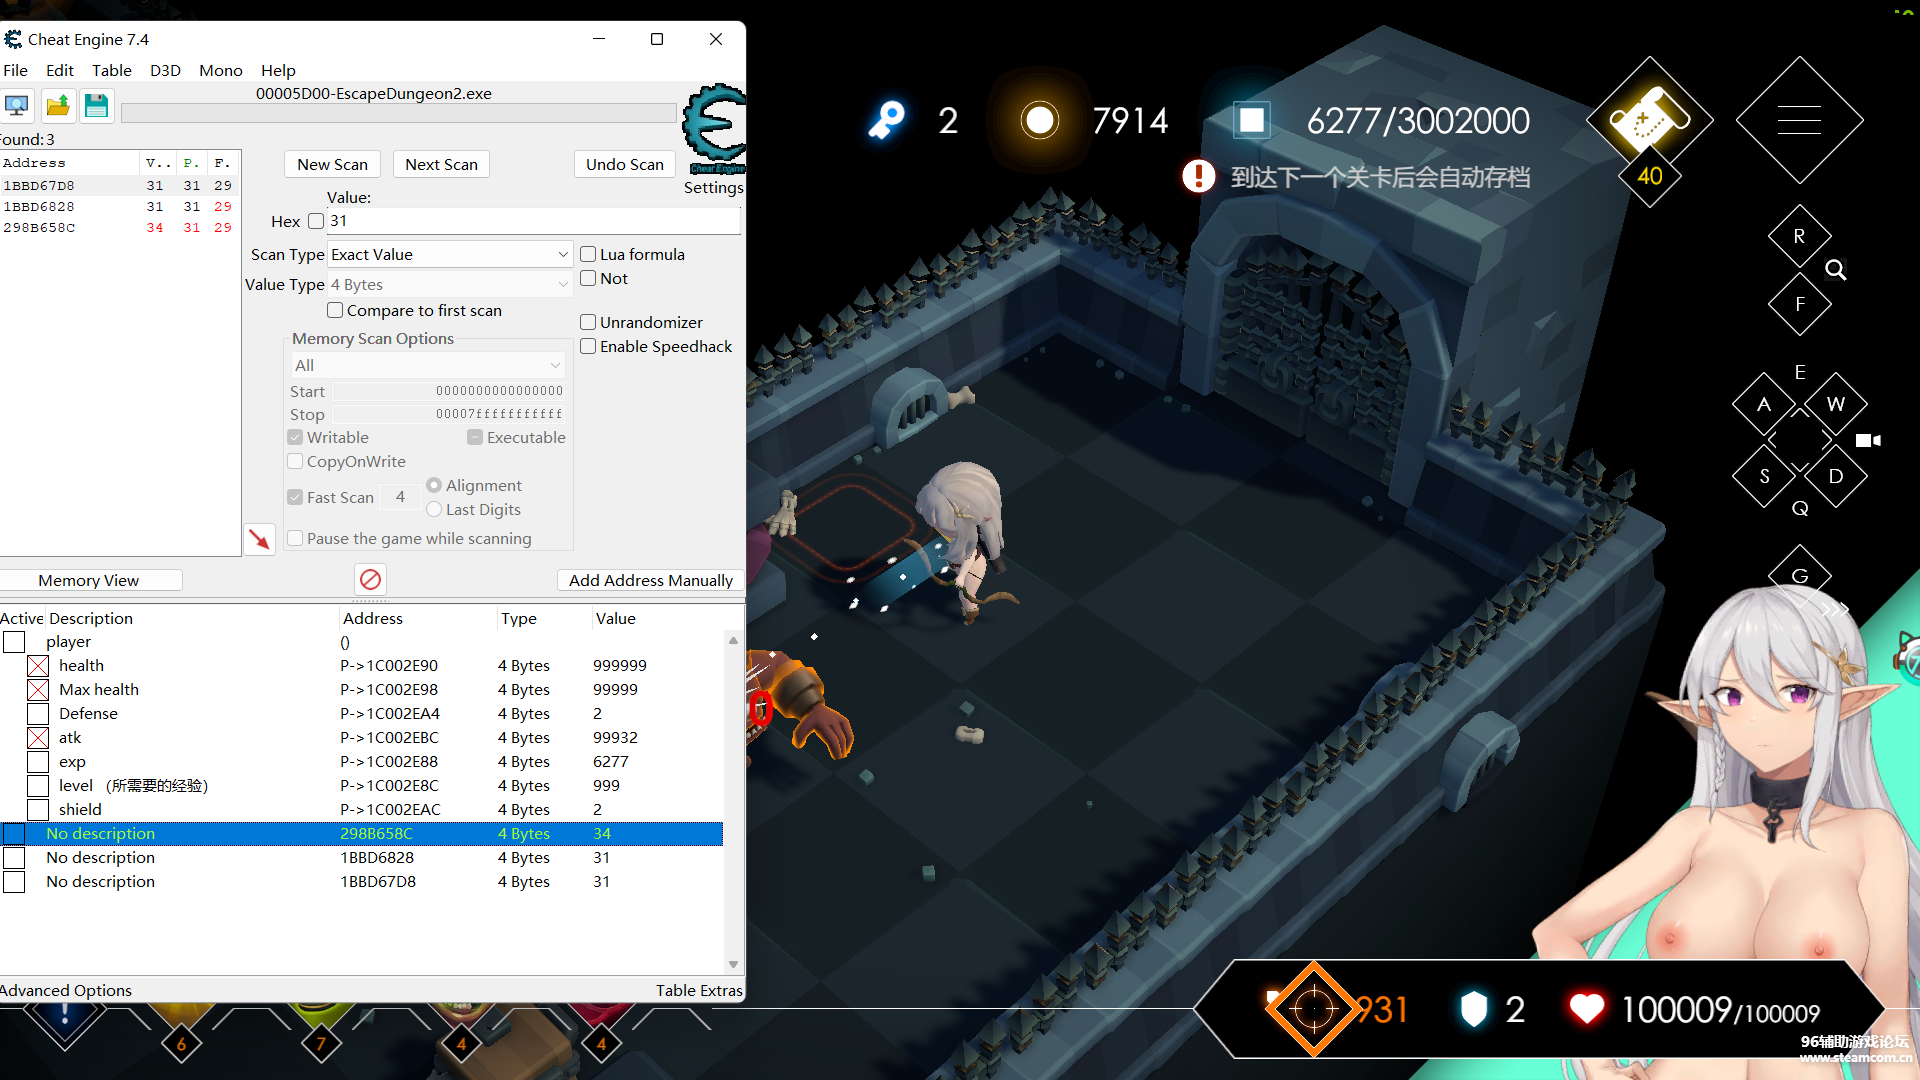The height and width of the screenshot is (1080, 1920).
Task: Click the load table folder icon
Action: click(58, 106)
